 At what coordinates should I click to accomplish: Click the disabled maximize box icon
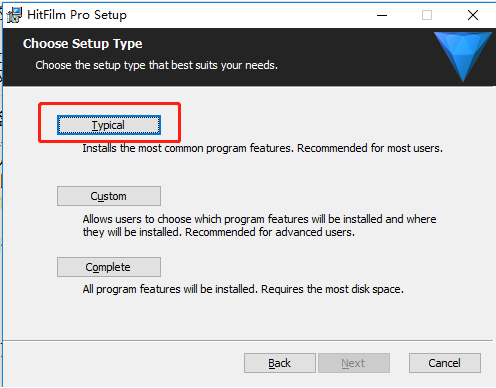pyautogui.click(x=427, y=15)
